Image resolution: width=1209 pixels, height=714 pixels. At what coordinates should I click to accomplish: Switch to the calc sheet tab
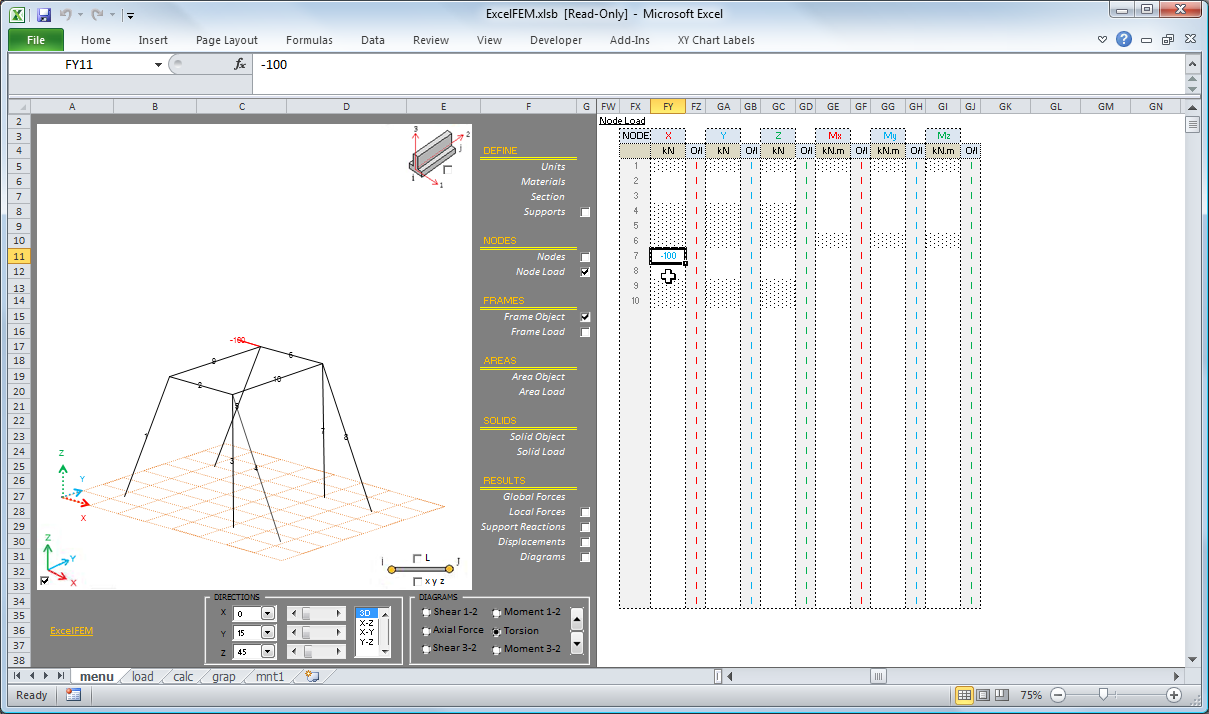[183, 676]
